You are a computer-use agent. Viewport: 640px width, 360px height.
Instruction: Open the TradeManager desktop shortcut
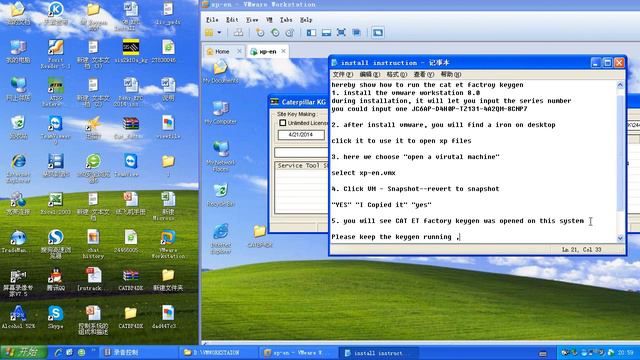tap(18, 241)
